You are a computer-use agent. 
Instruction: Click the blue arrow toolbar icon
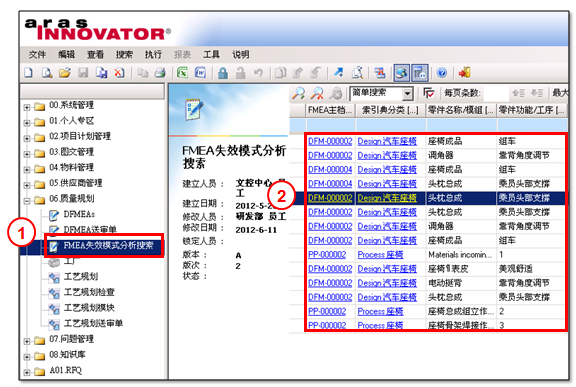coord(338,72)
